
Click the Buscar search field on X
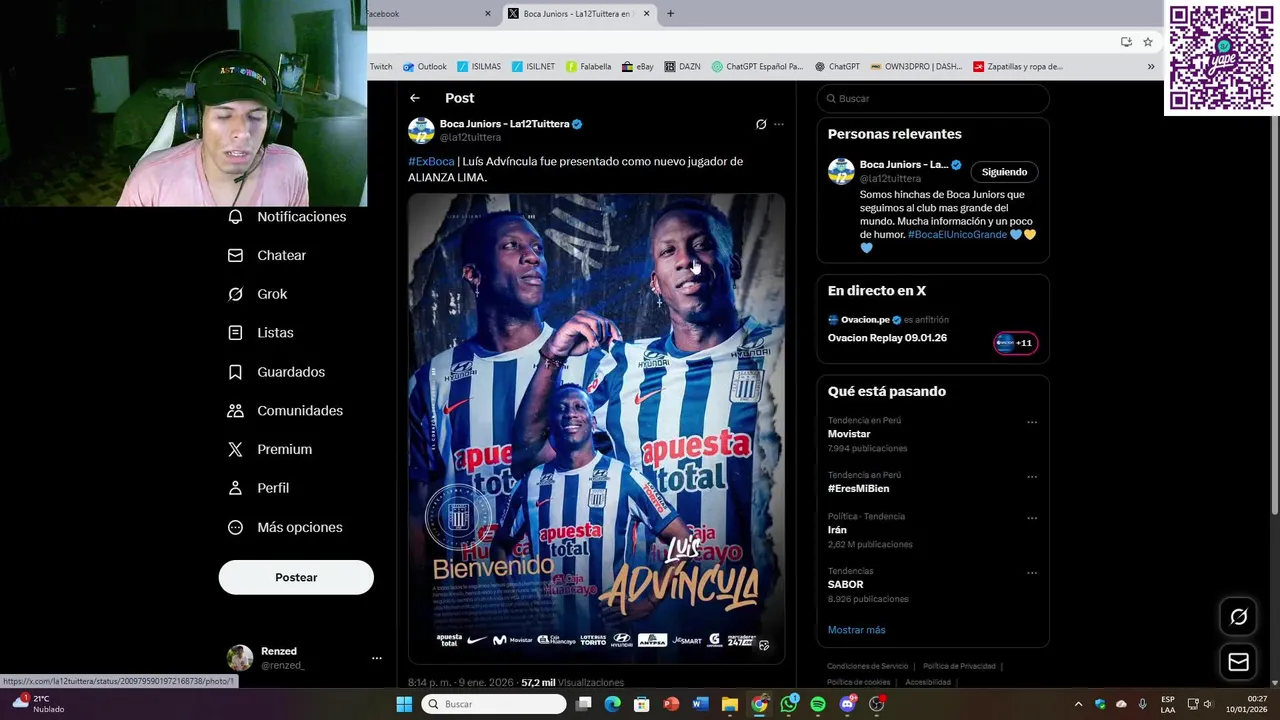tap(933, 98)
